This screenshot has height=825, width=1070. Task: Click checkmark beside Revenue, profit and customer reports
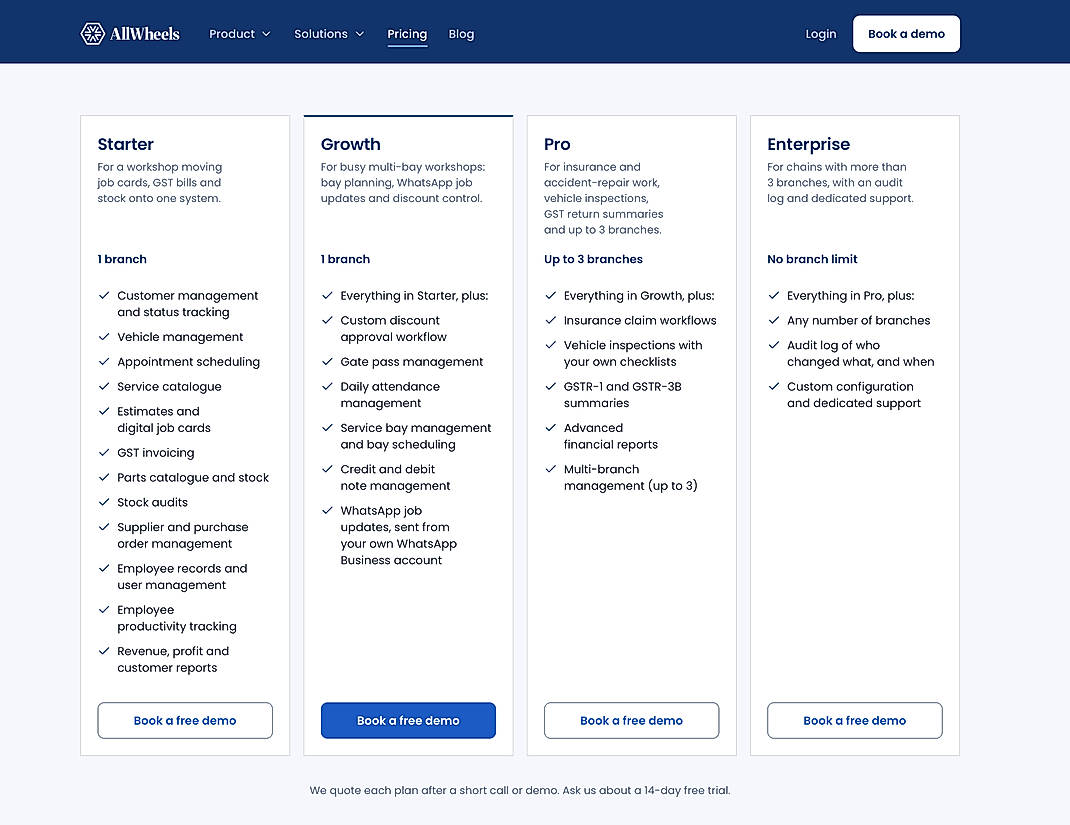[x=104, y=651]
